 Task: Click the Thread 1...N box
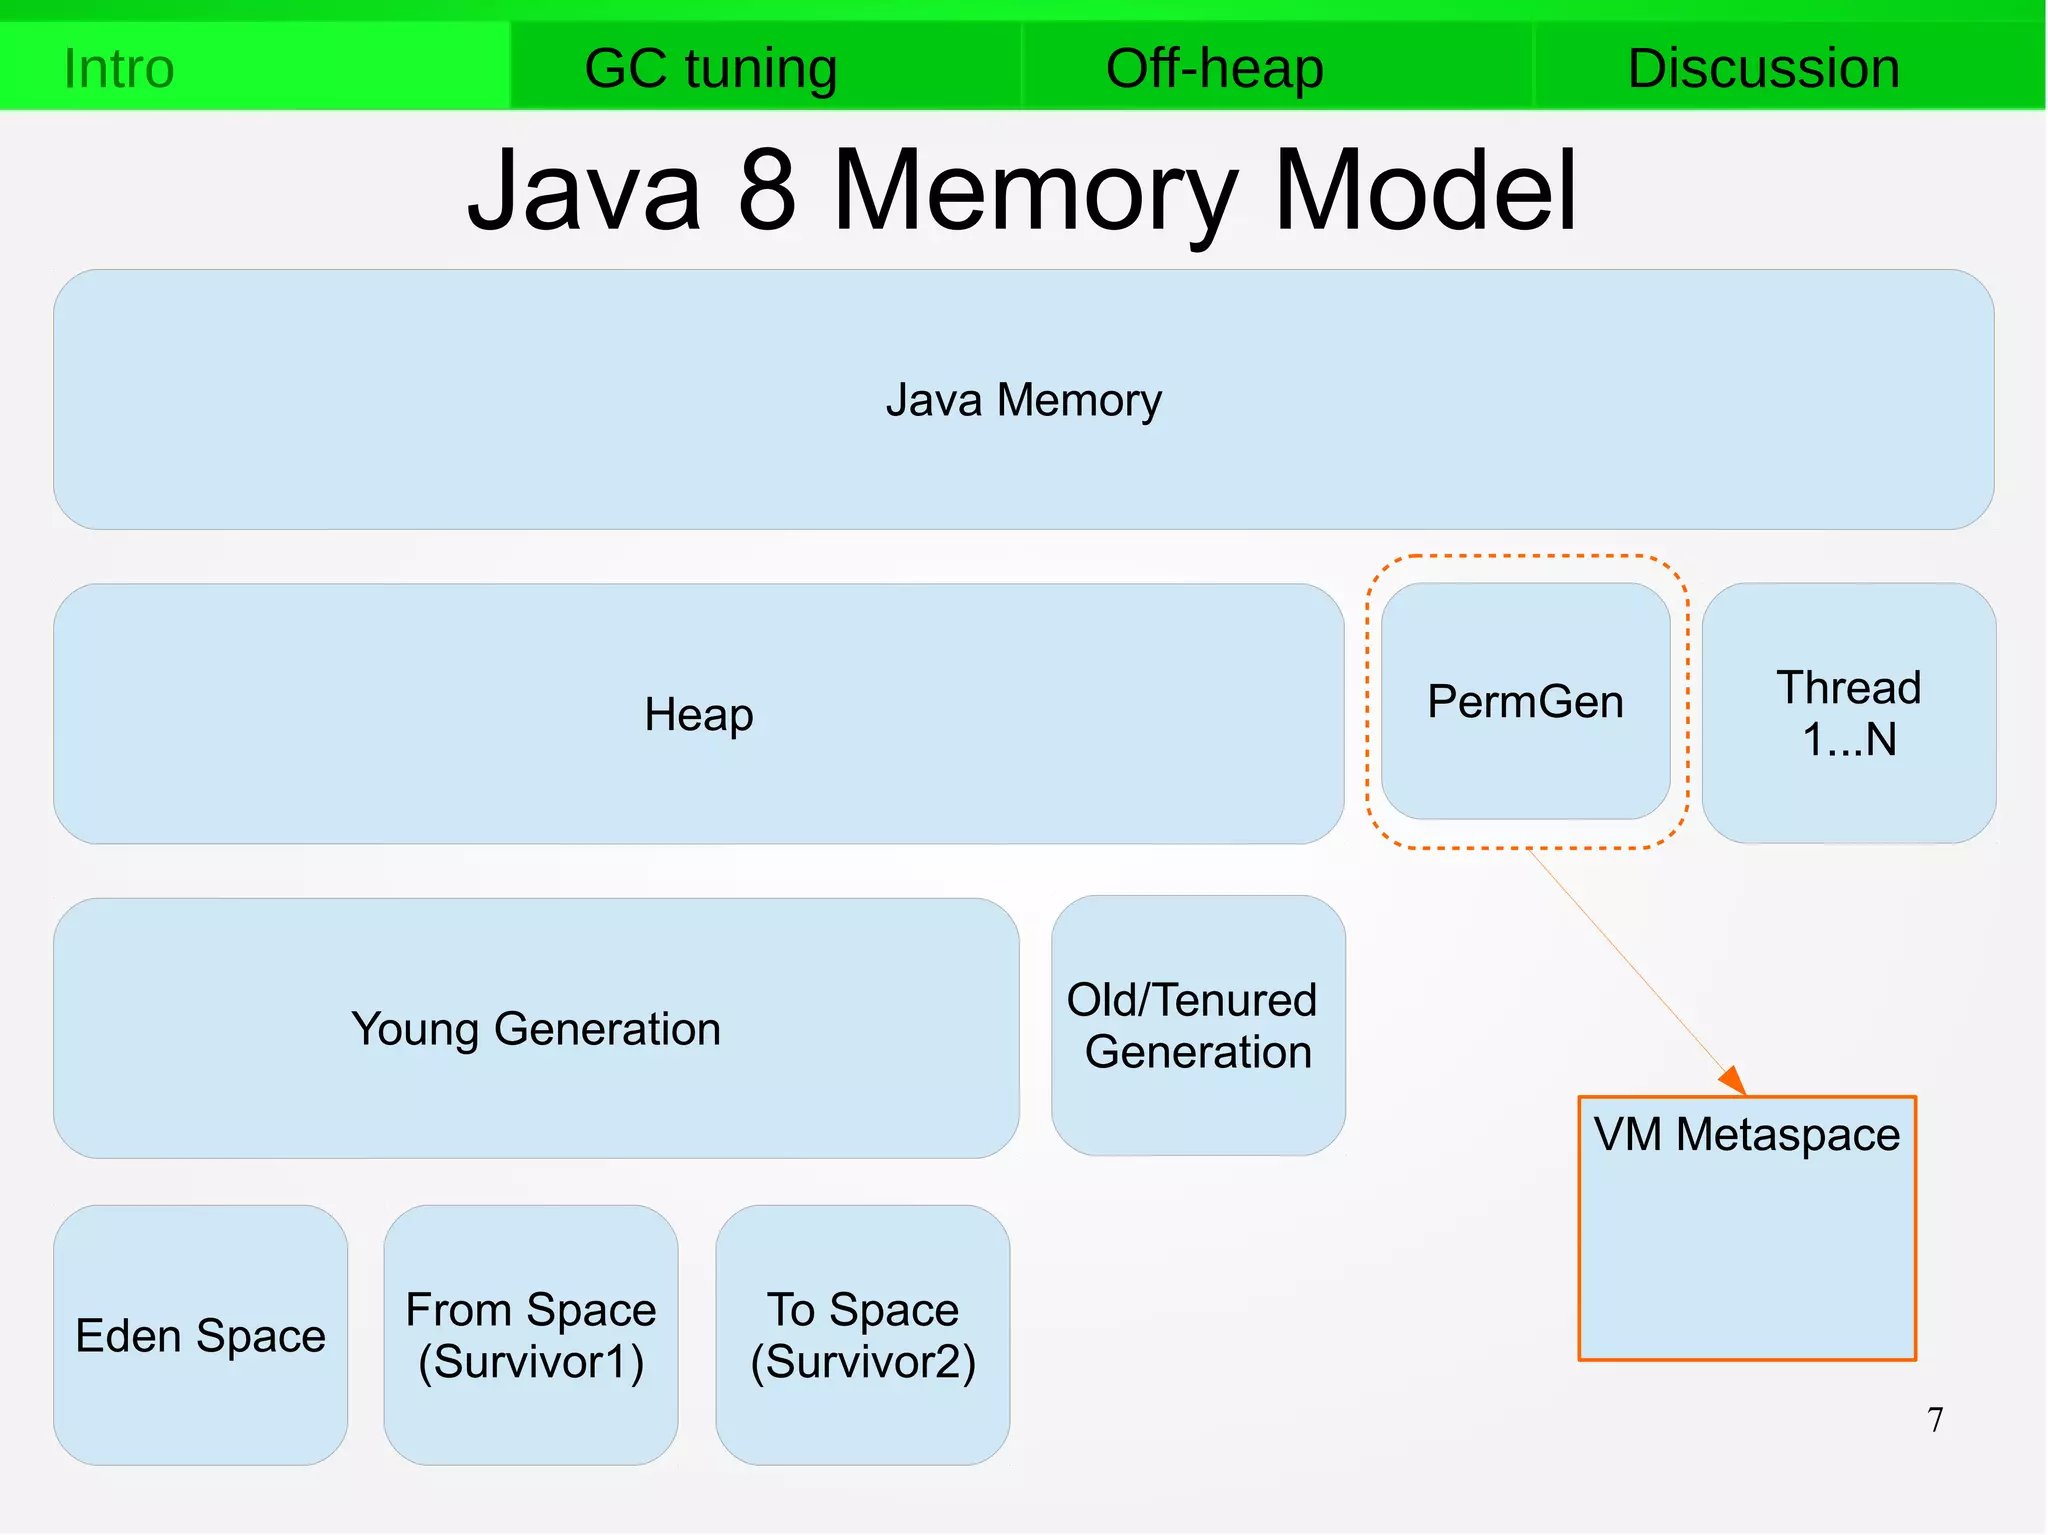point(1848,713)
